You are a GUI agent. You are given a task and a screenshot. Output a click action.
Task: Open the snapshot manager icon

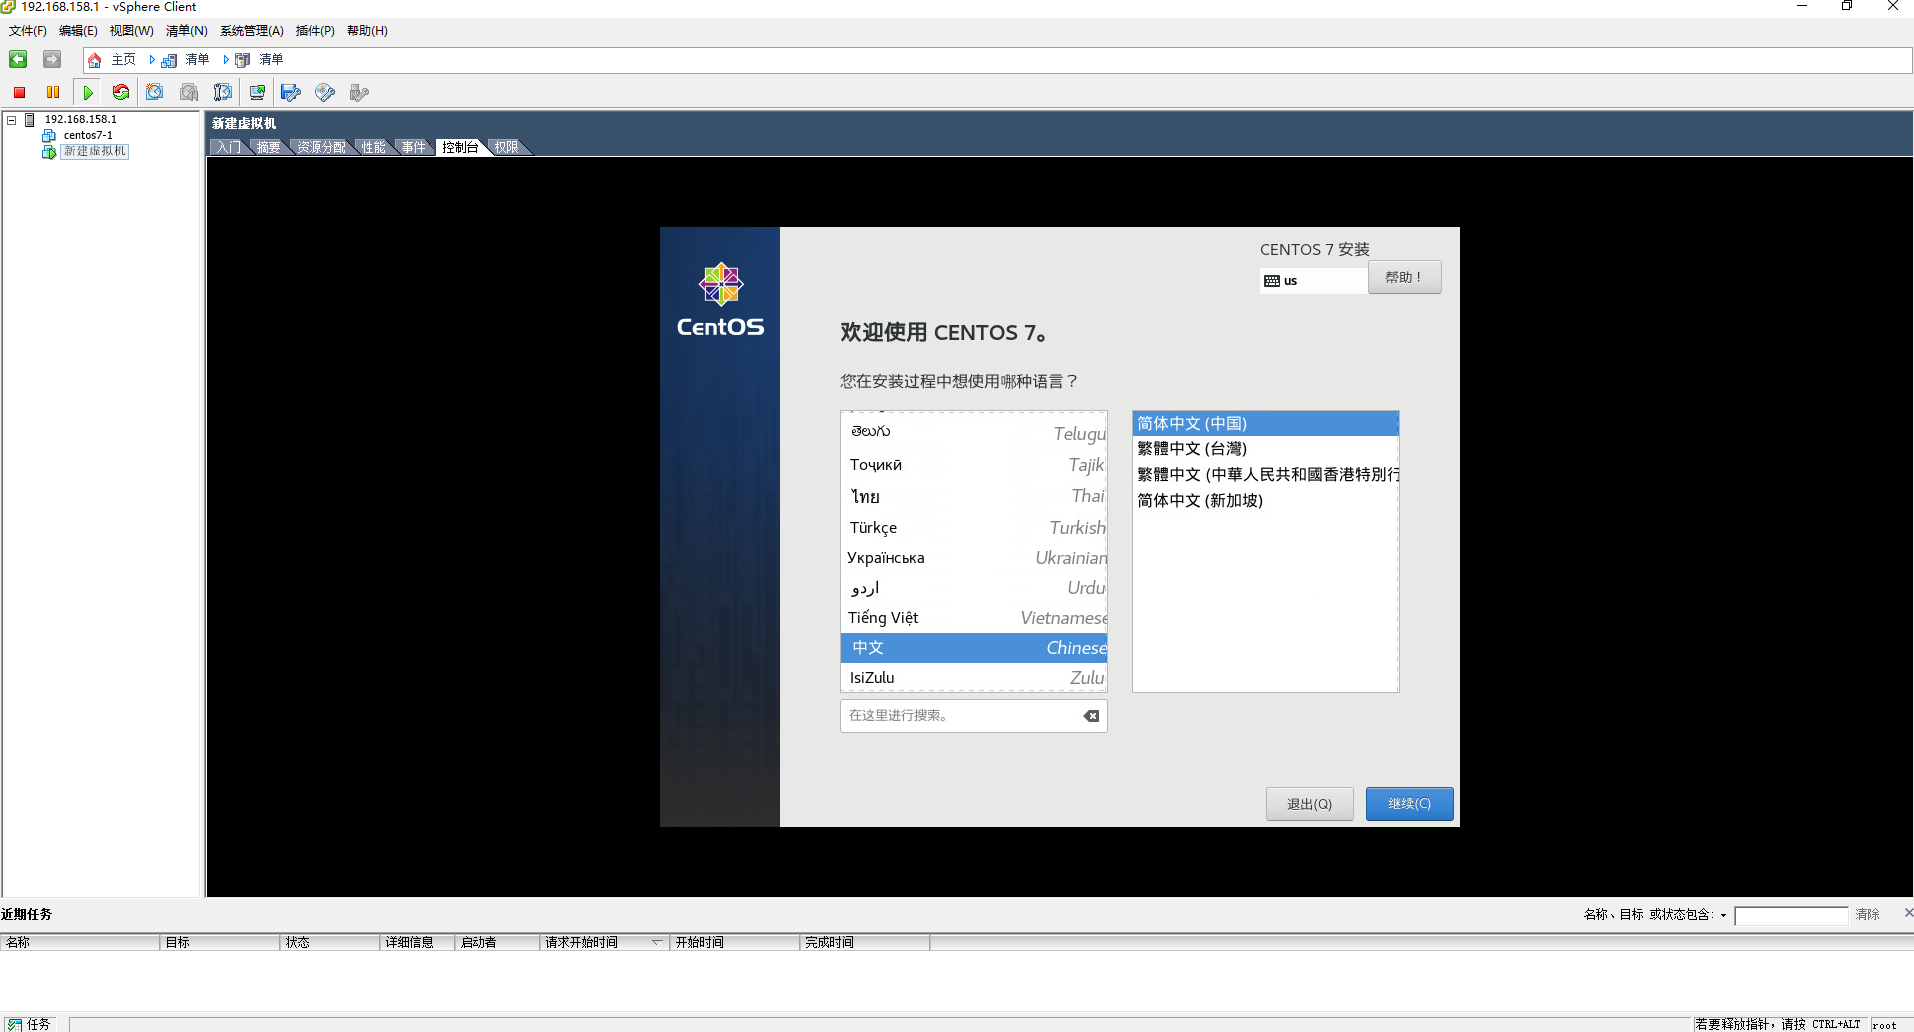point(223,92)
